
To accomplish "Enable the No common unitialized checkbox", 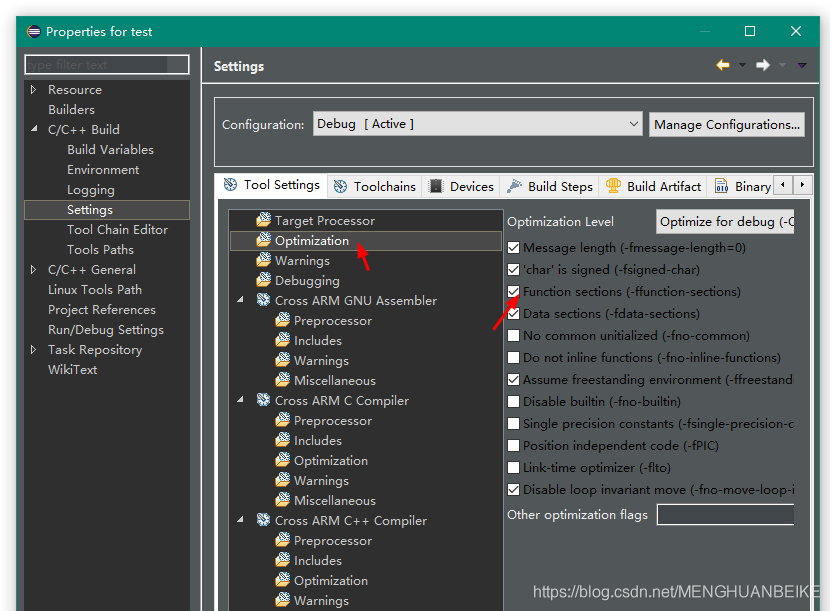I will pyautogui.click(x=514, y=336).
